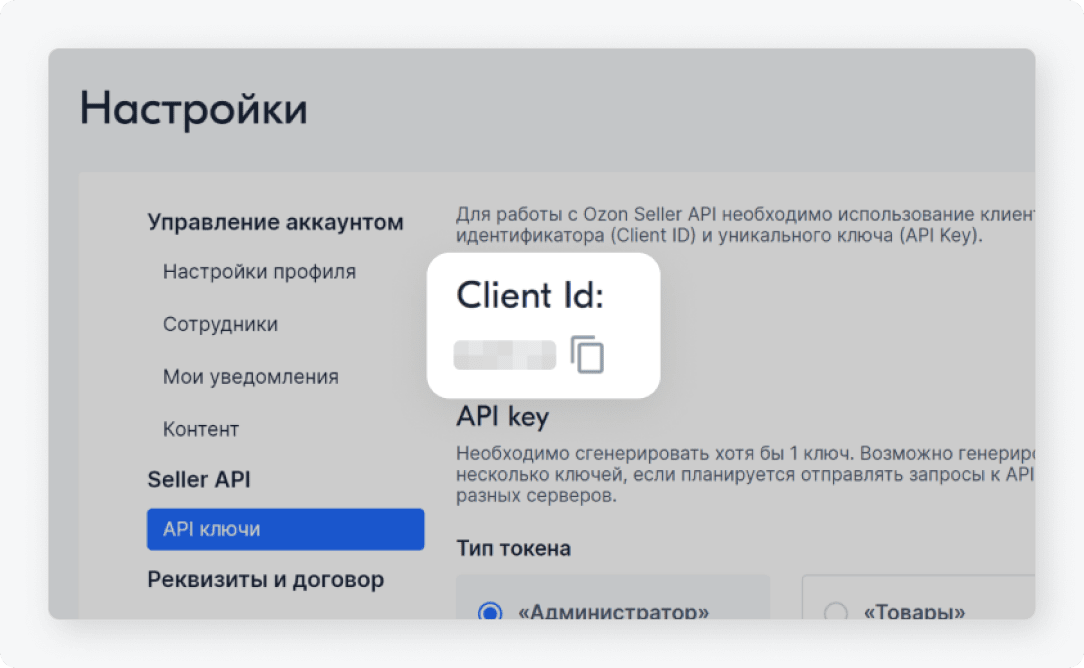Click the blurred Client Id value
This screenshot has height=668, width=1084.
click(504, 355)
